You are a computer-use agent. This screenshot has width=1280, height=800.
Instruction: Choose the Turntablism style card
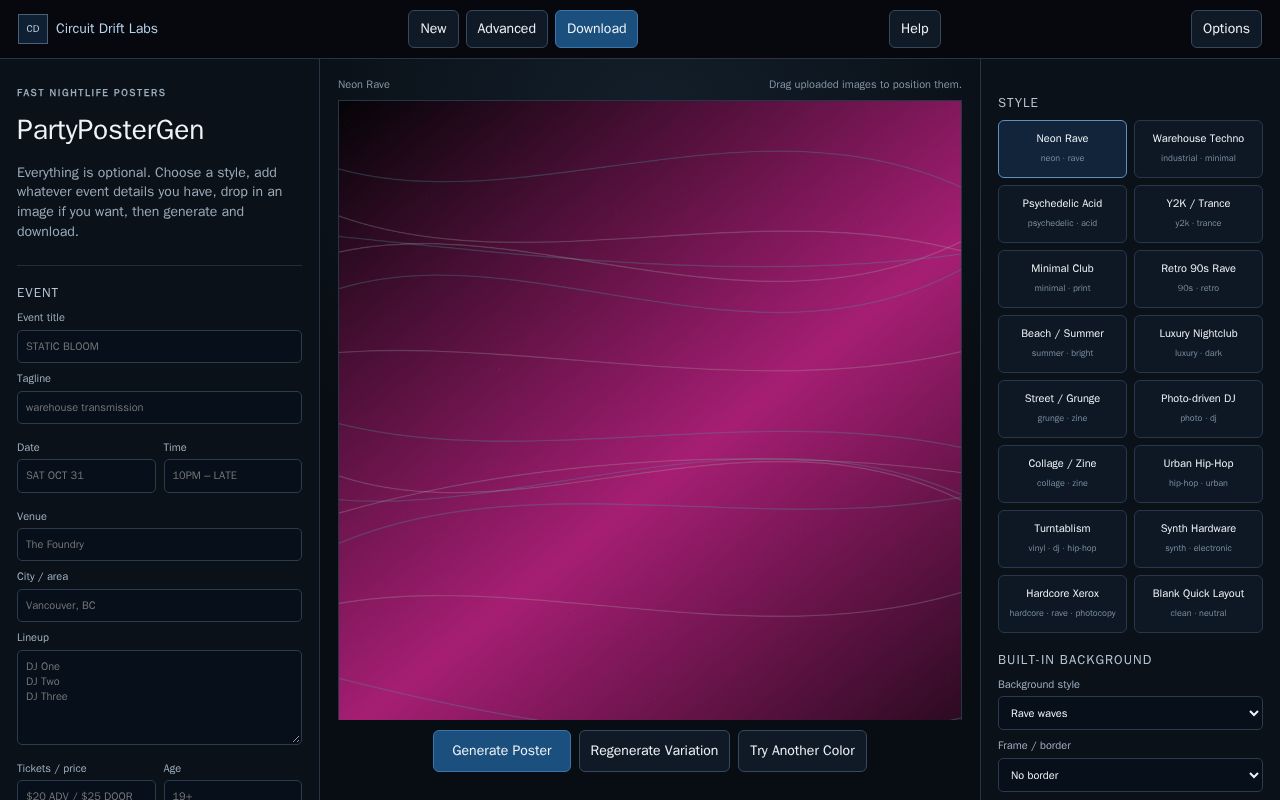tap(1062, 539)
